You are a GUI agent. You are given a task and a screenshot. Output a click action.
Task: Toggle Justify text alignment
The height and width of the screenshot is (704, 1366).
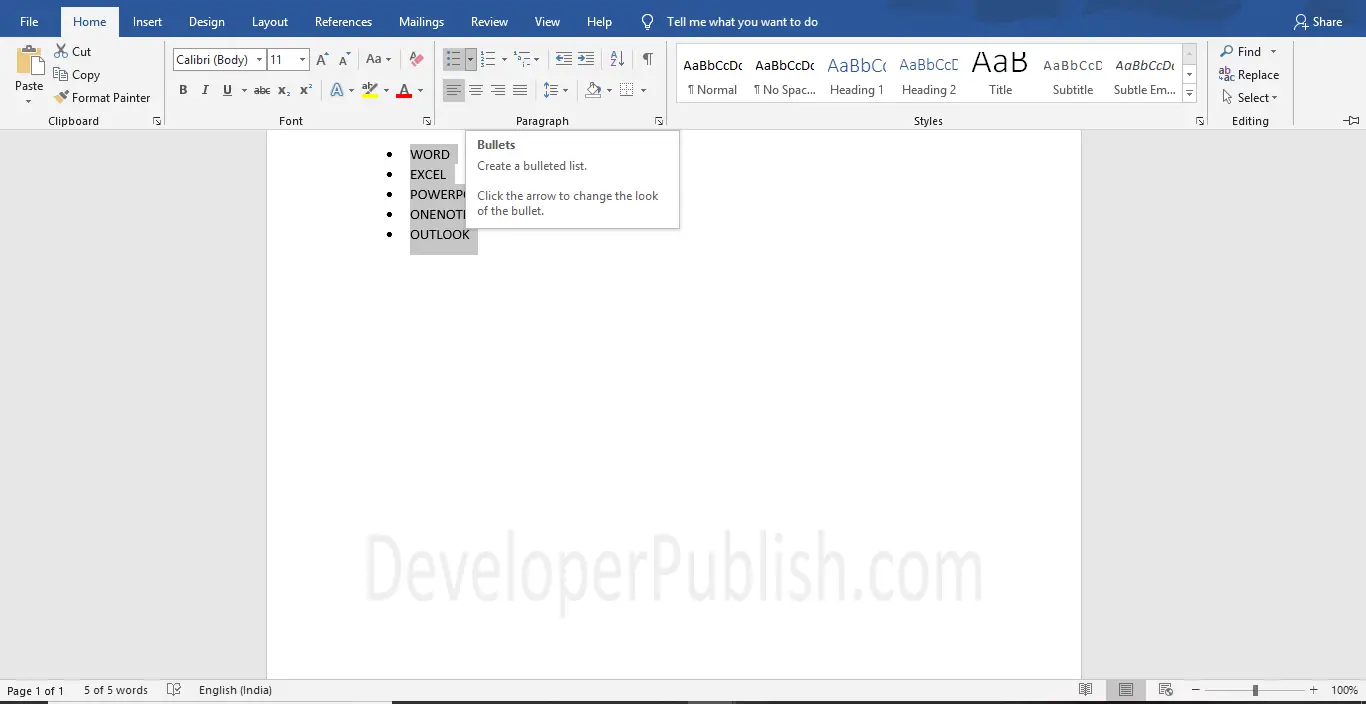click(520, 90)
